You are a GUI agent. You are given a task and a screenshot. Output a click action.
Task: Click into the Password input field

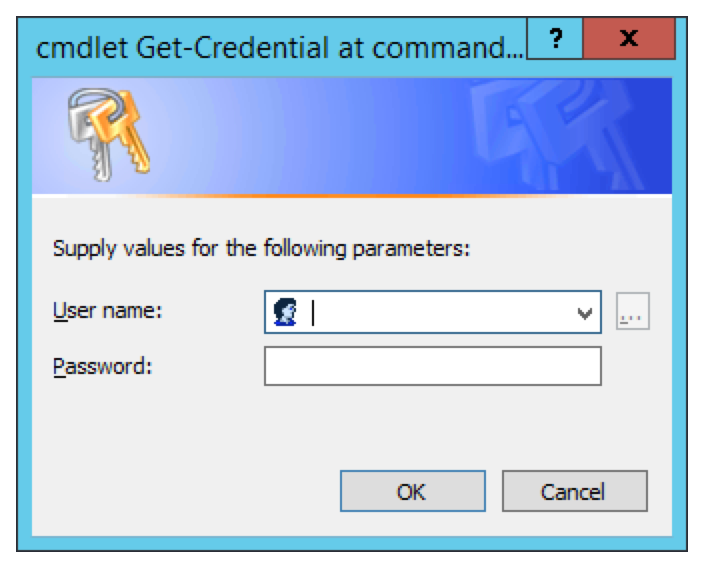coord(432,366)
